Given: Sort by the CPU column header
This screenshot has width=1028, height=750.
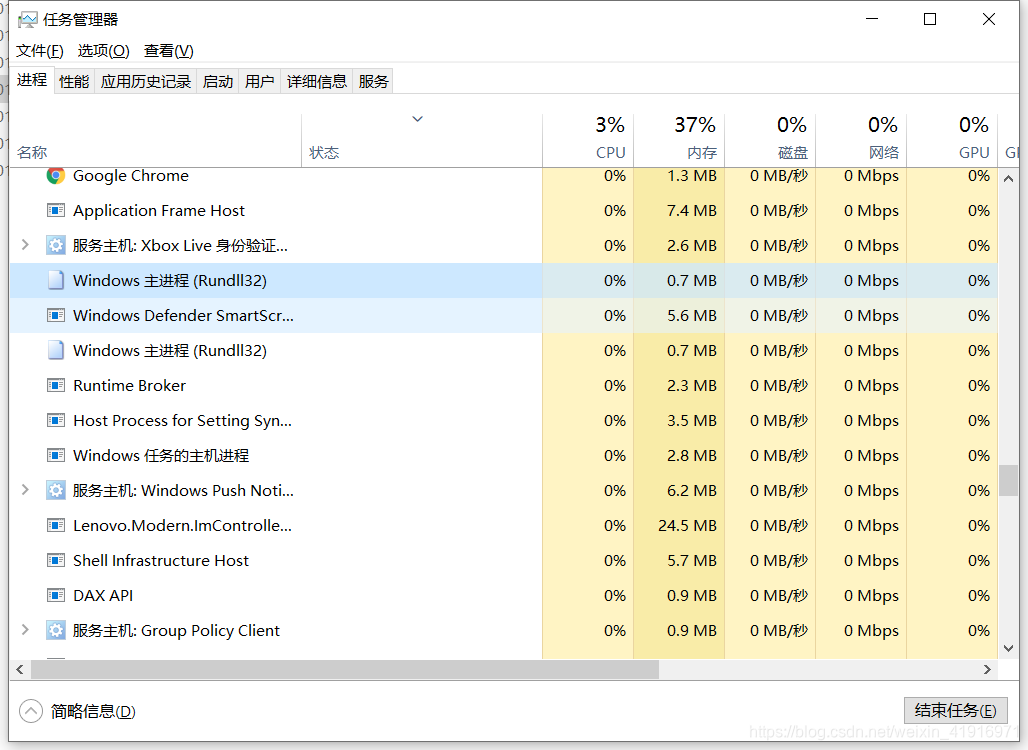Looking at the screenshot, I should coord(588,140).
